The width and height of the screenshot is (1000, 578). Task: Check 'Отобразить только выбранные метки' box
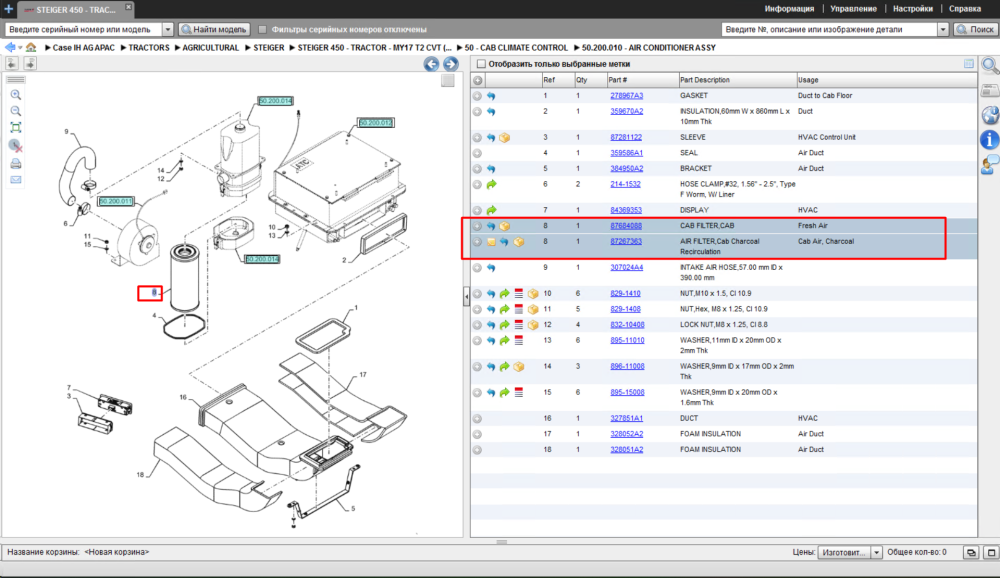[482, 64]
